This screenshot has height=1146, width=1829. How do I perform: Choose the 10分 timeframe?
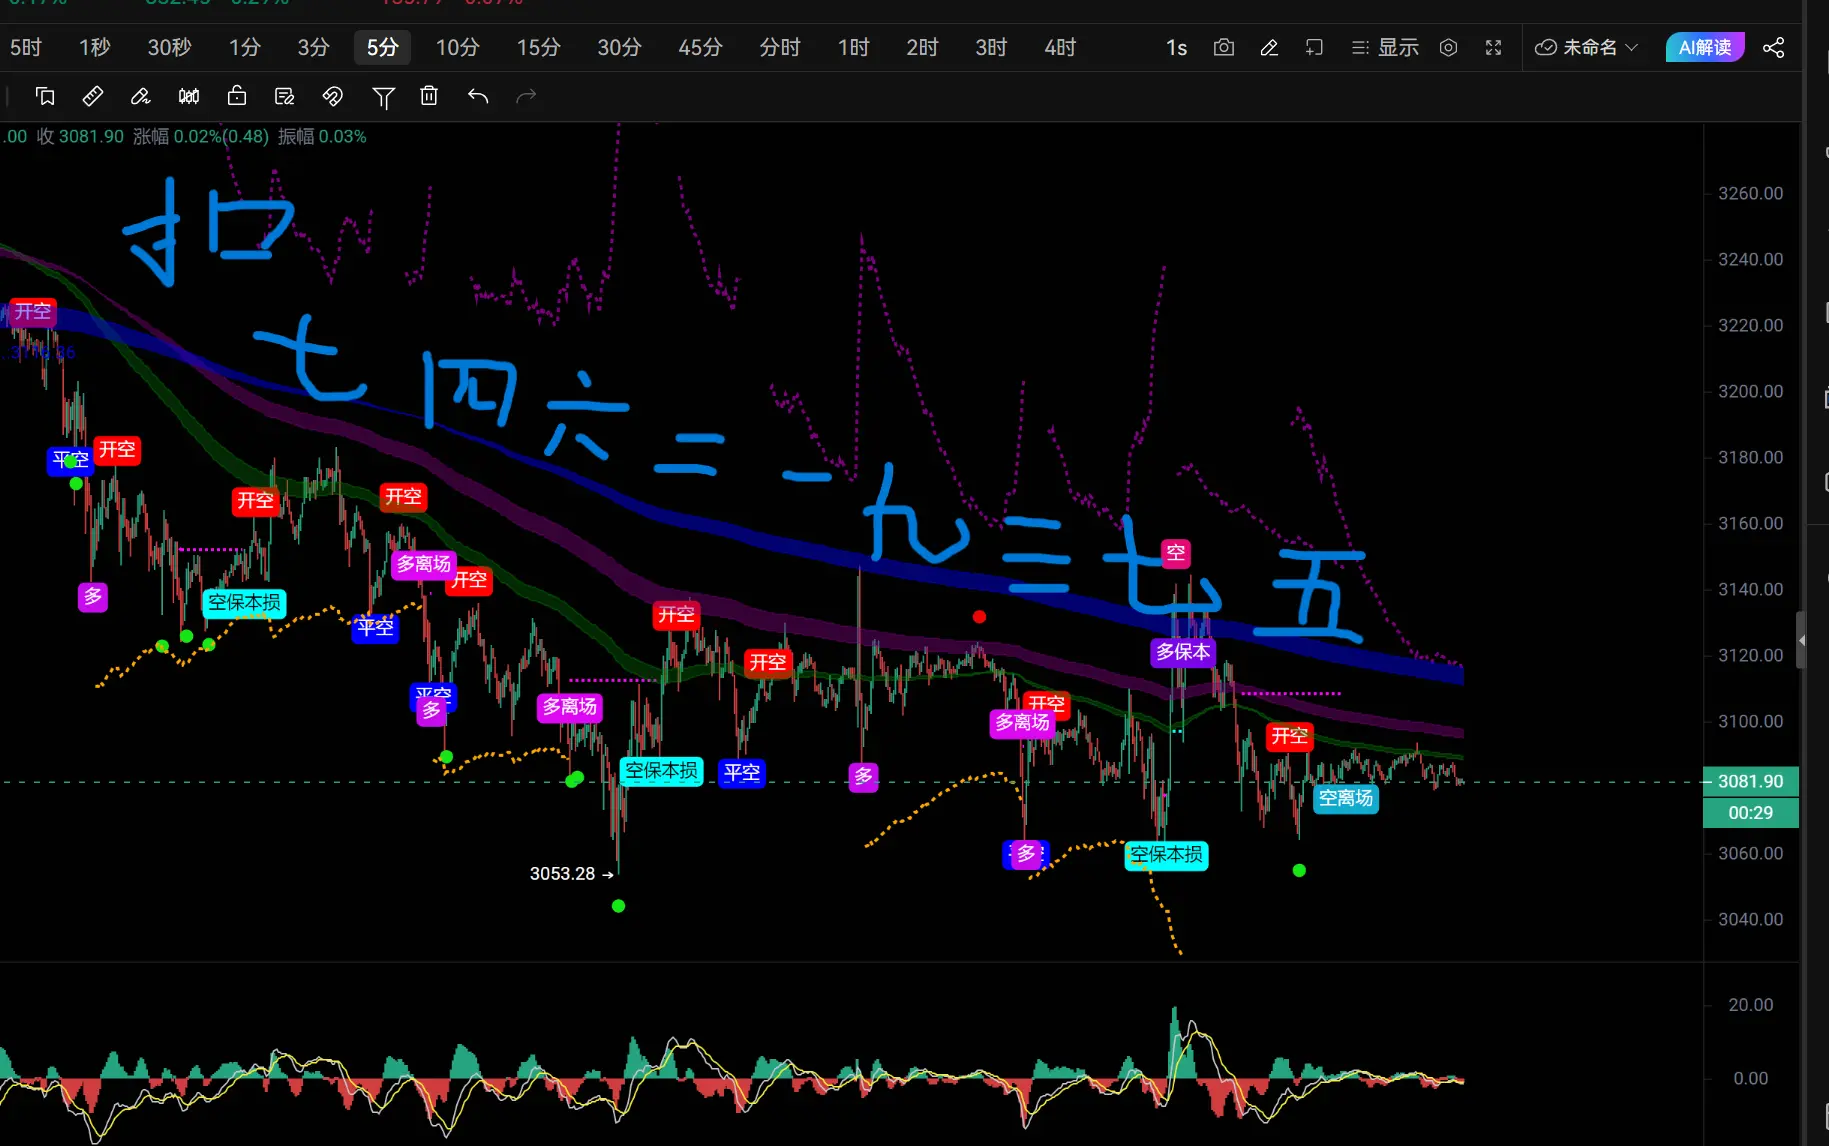point(458,47)
